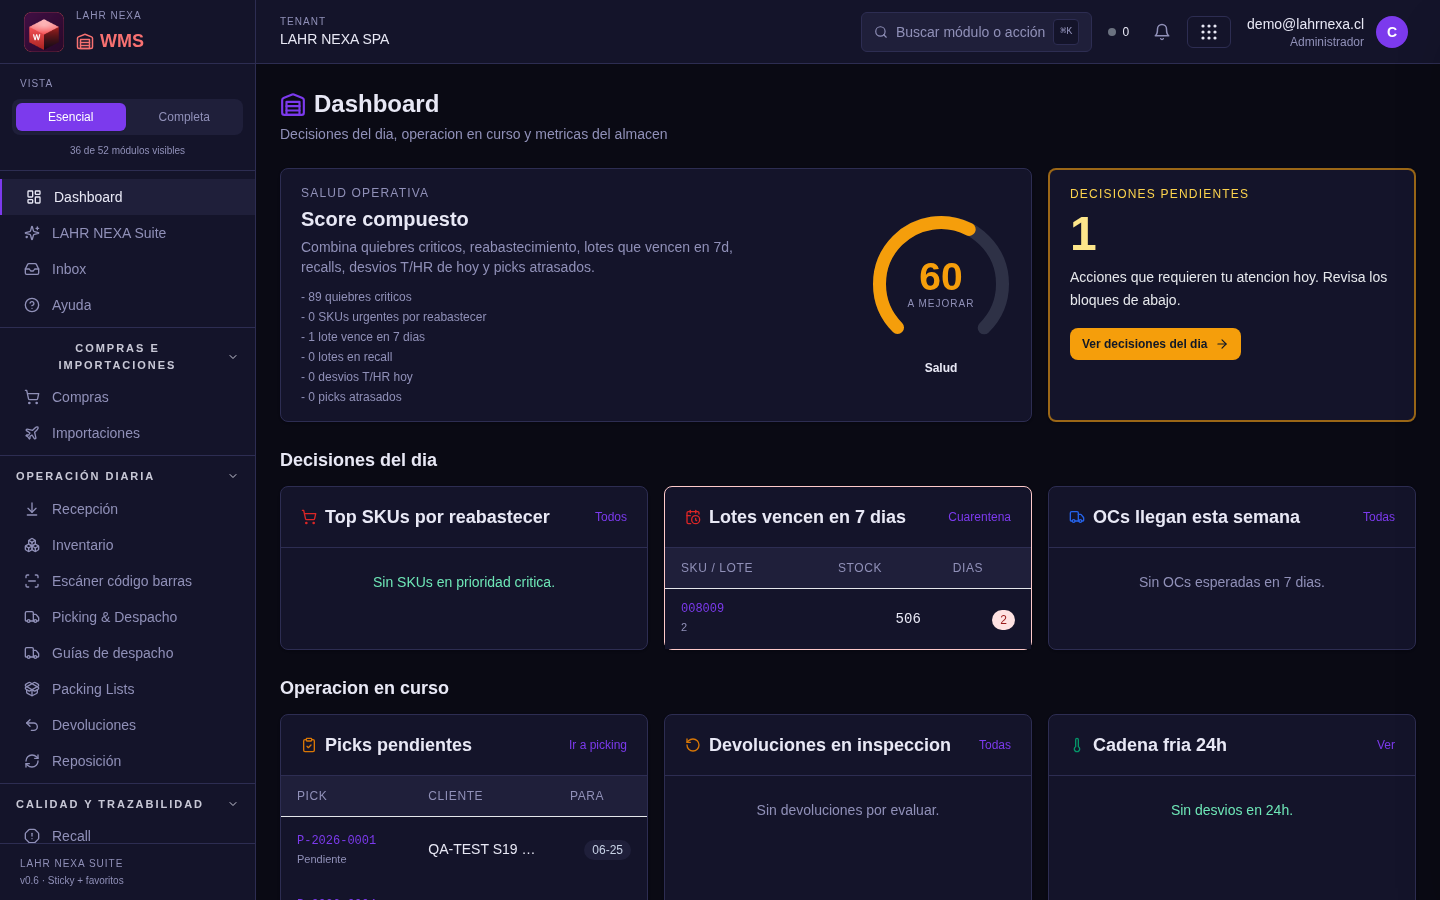1440x900 pixels.
Task: Click the SKU / LOTE column header
Action: (x=717, y=568)
